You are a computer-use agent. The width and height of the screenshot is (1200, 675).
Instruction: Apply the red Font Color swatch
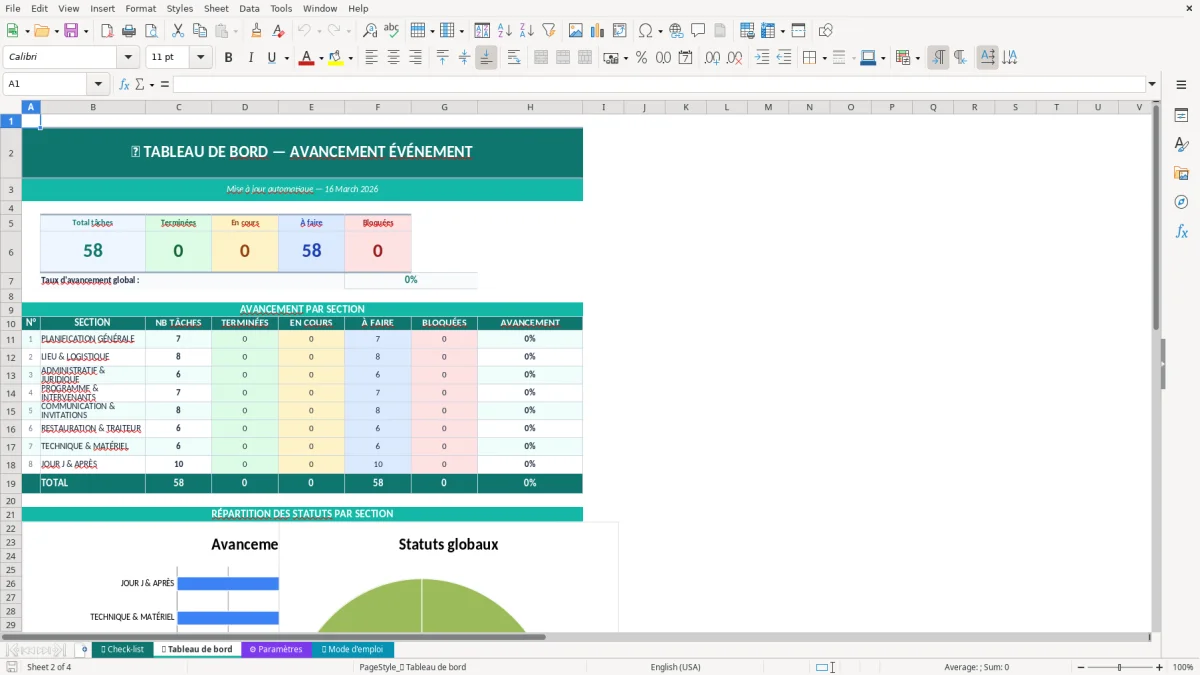305,58
